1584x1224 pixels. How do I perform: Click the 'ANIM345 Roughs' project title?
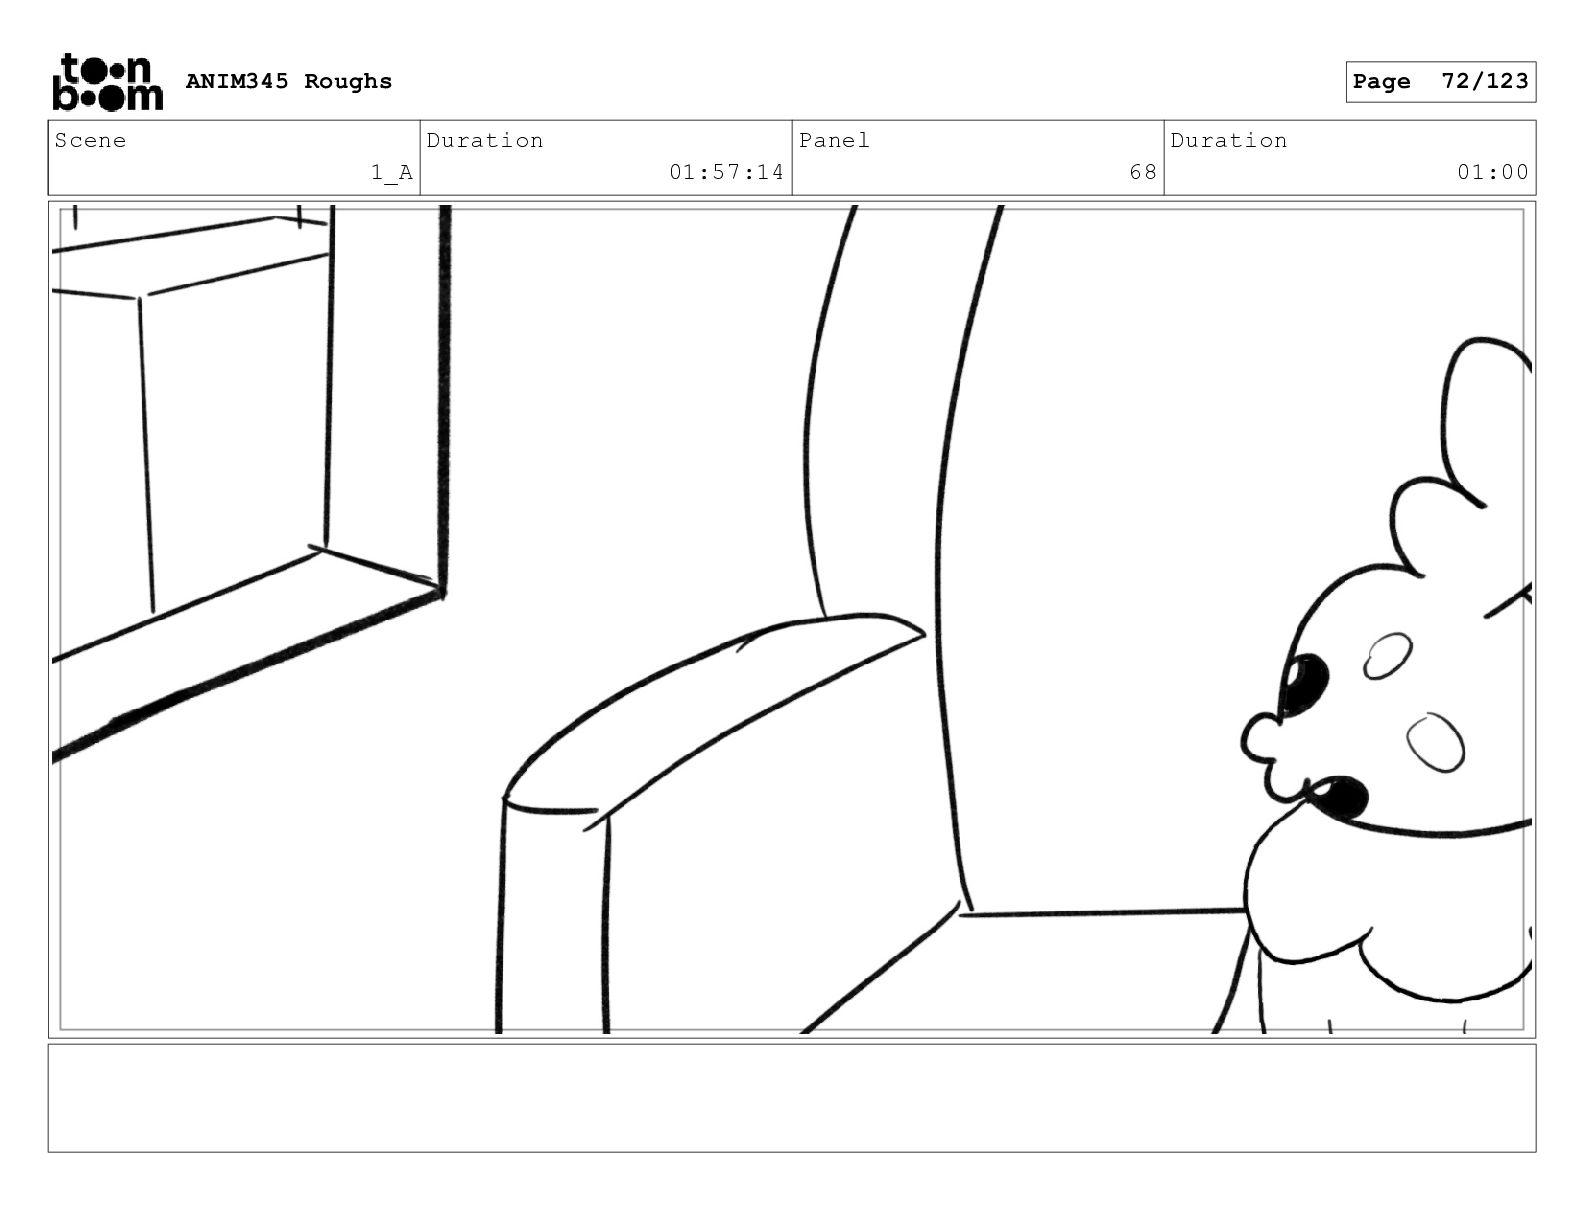click(x=289, y=81)
